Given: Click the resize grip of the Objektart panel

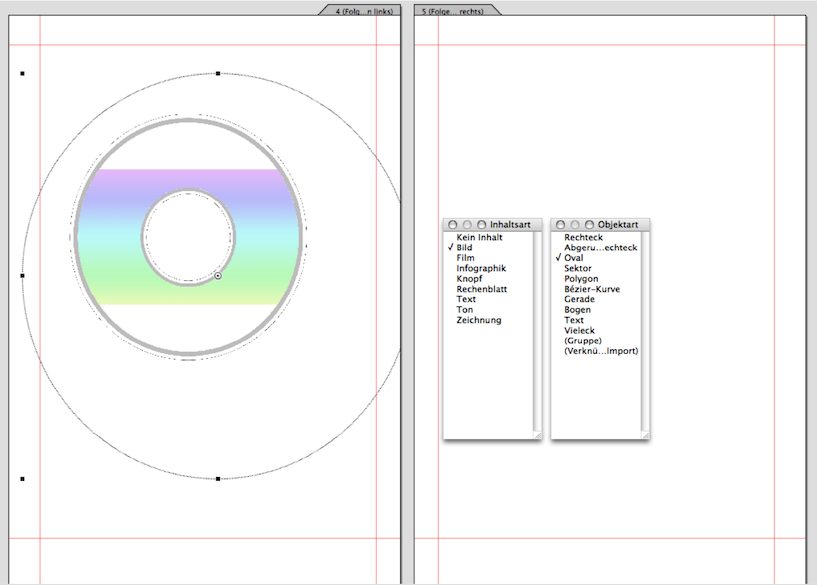Looking at the screenshot, I should coord(645,435).
